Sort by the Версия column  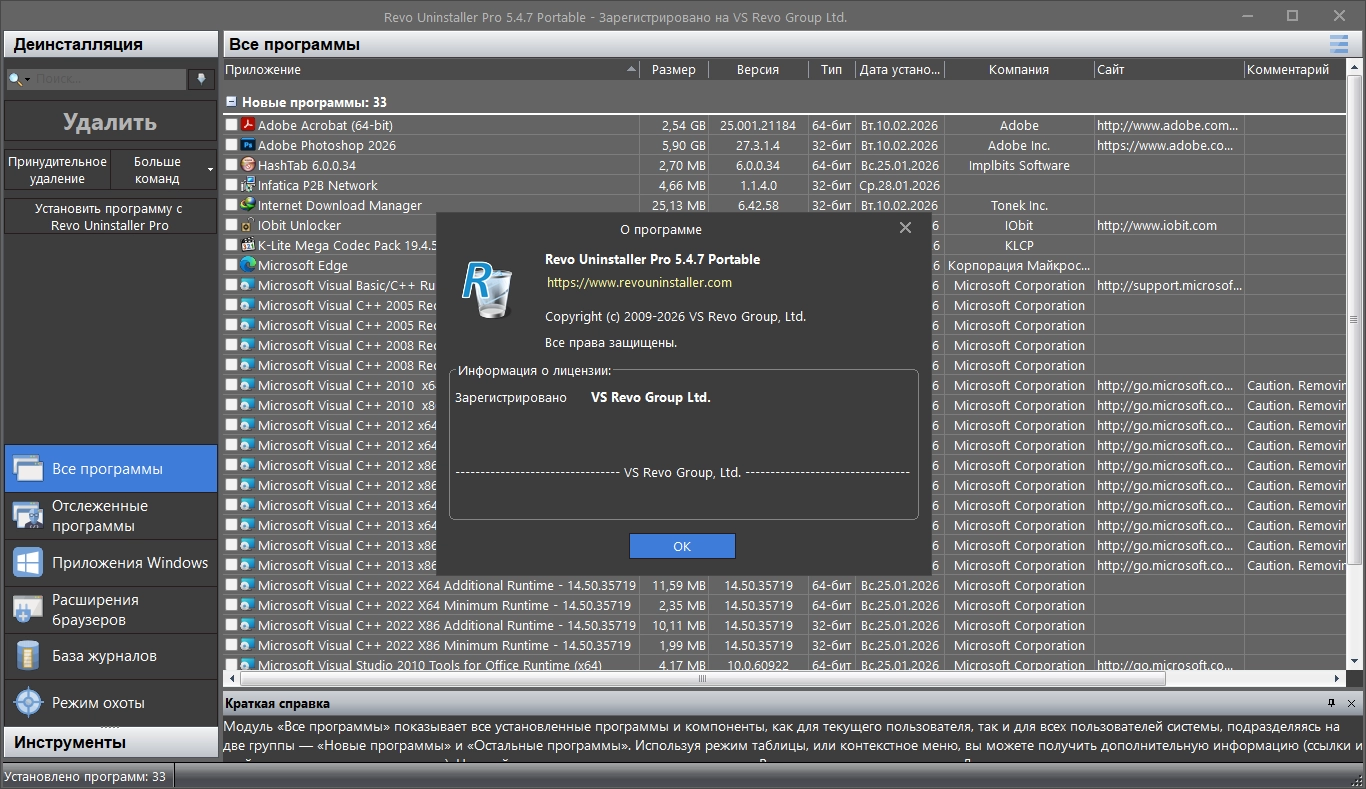tap(758, 69)
